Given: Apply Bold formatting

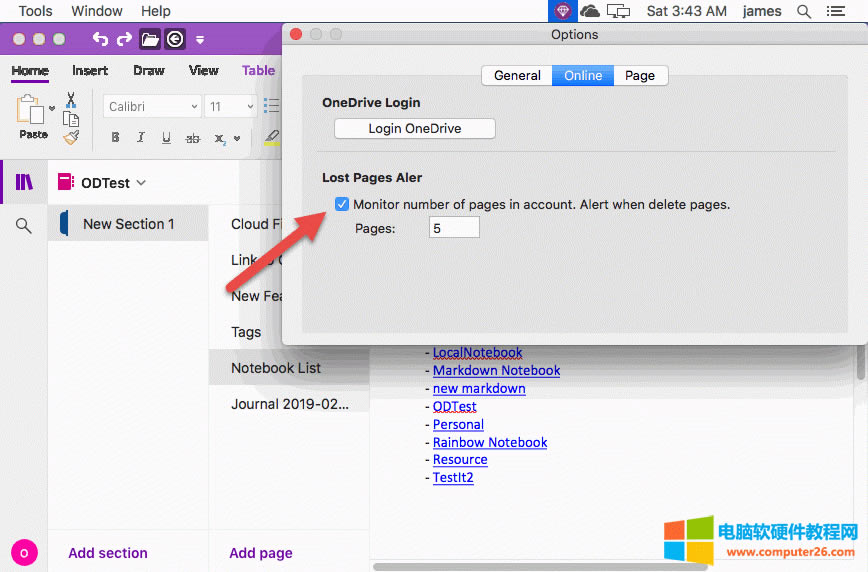Looking at the screenshot, I should pos(115,138).
